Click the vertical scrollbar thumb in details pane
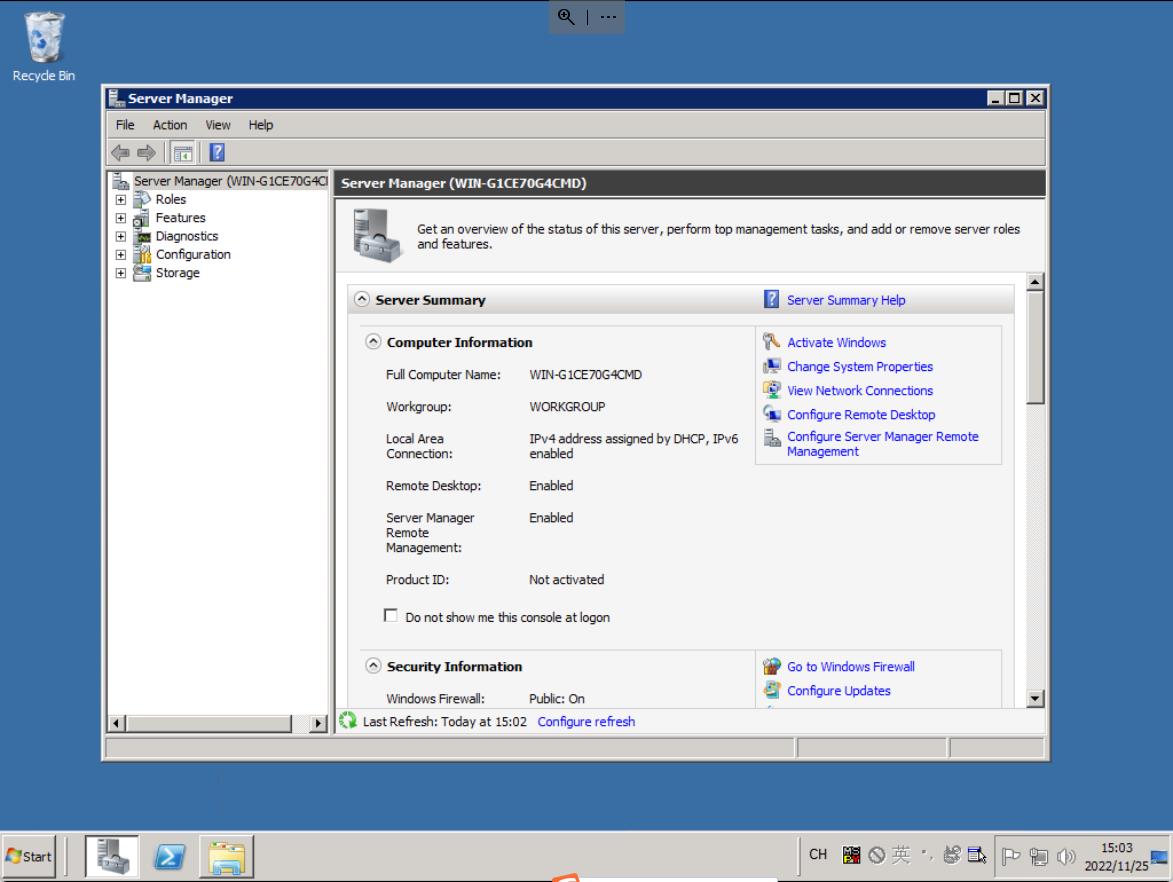 tap(1035, 348)
